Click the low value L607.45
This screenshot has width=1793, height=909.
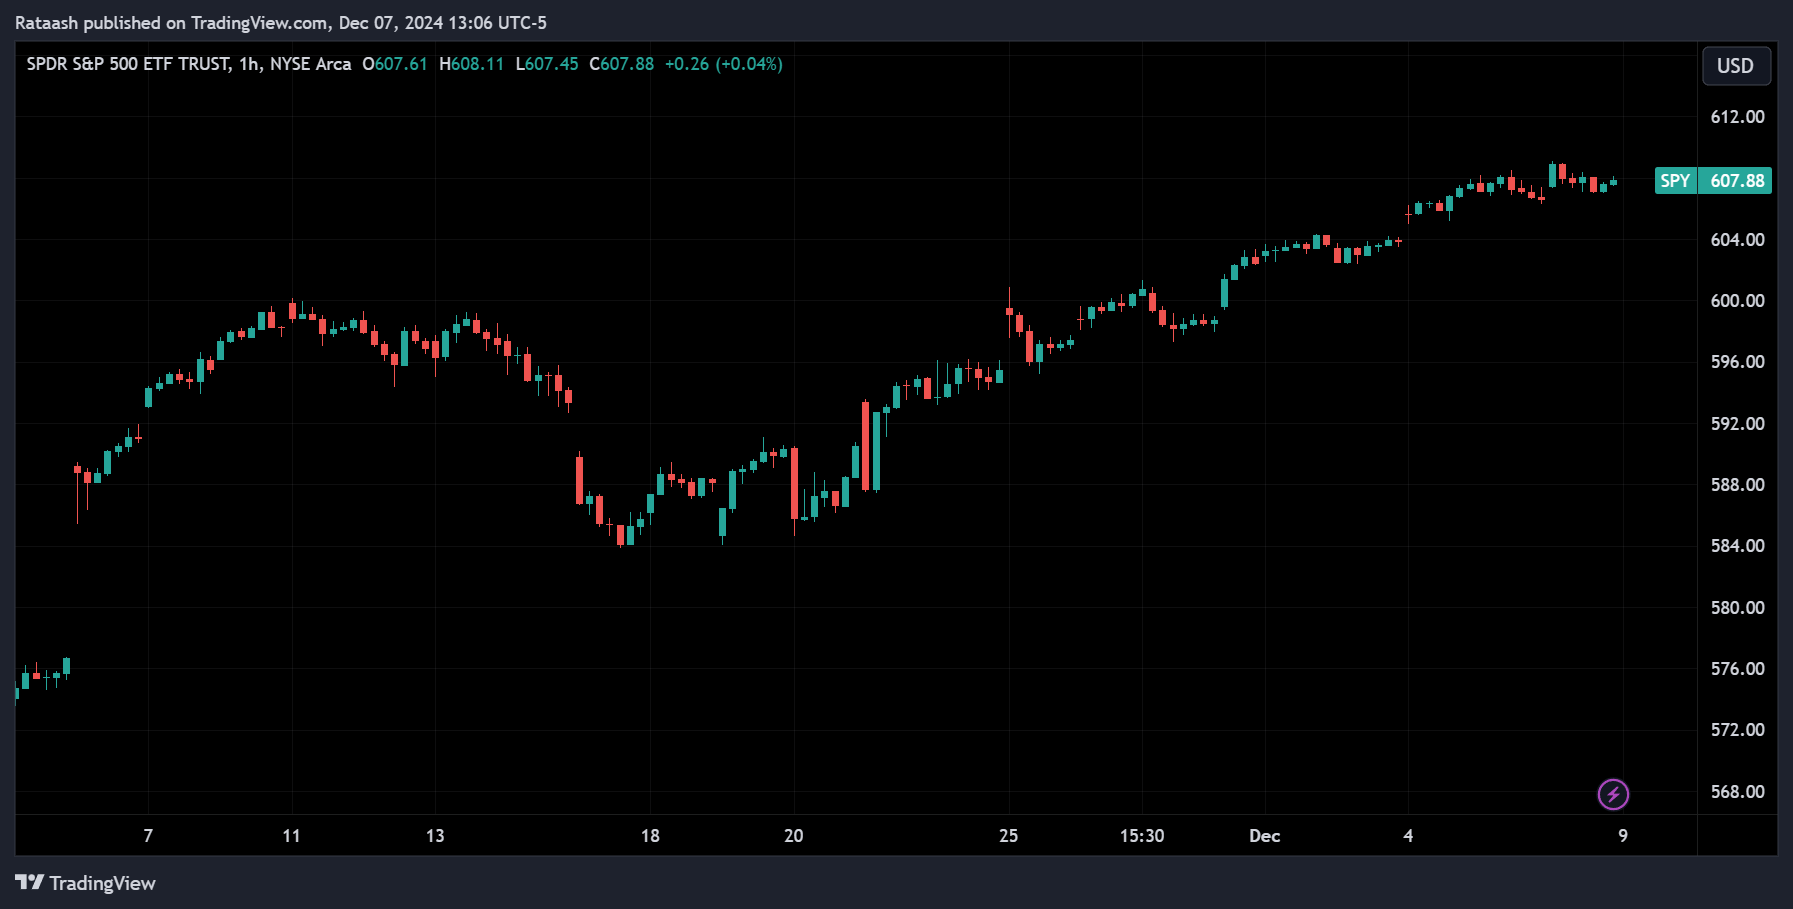coord(547,64)
